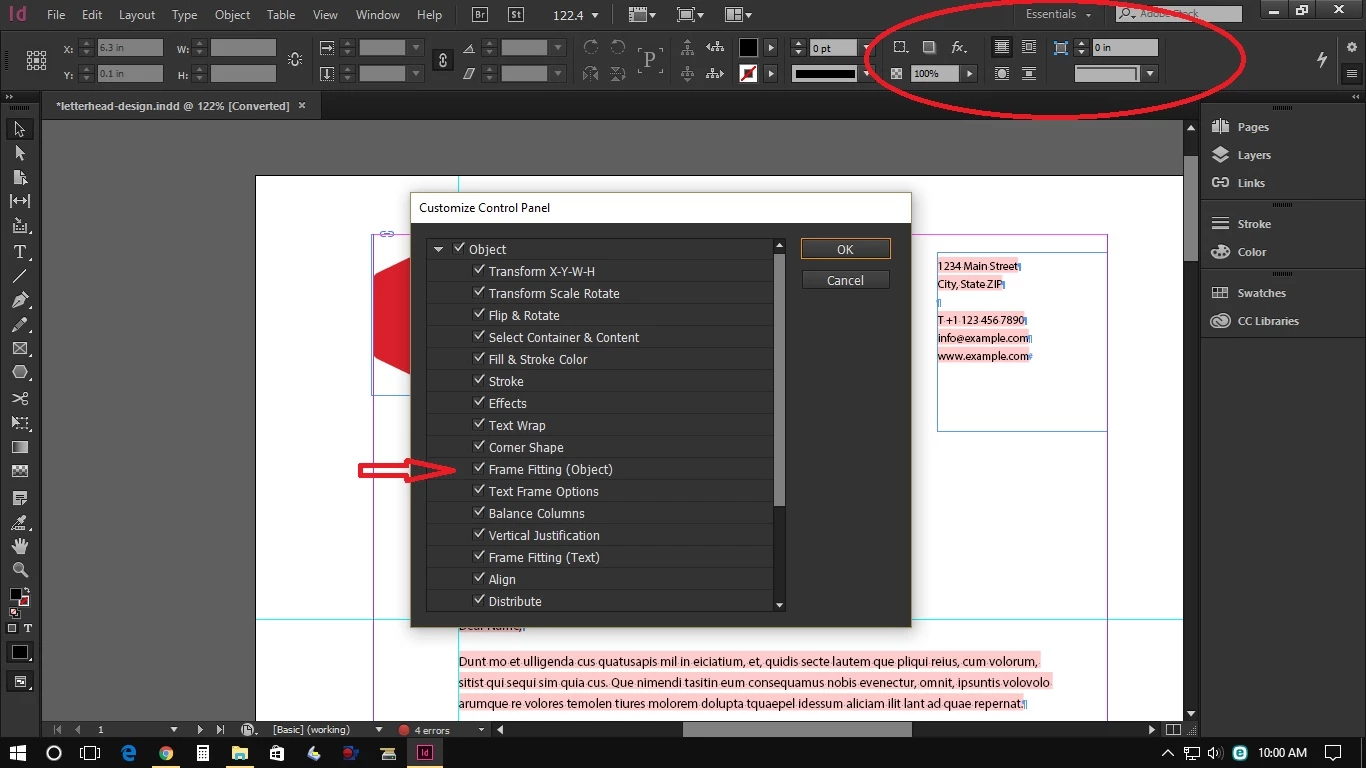Select the Rectangle Frame tool
1366x768 pixels.
pyautogui.click(x=19, y=349)
